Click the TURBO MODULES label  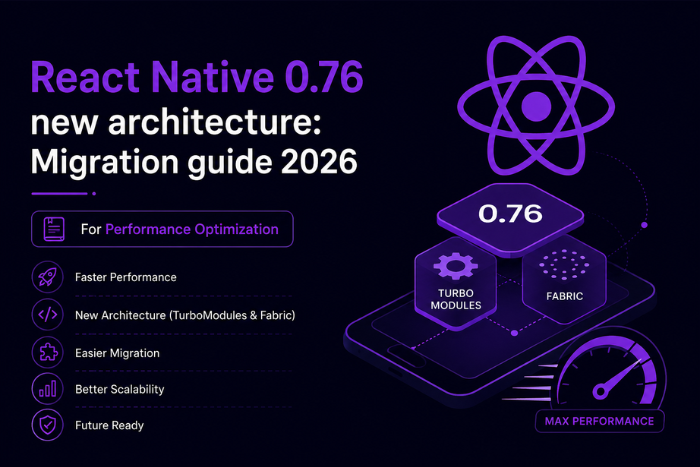coord(456,299)
